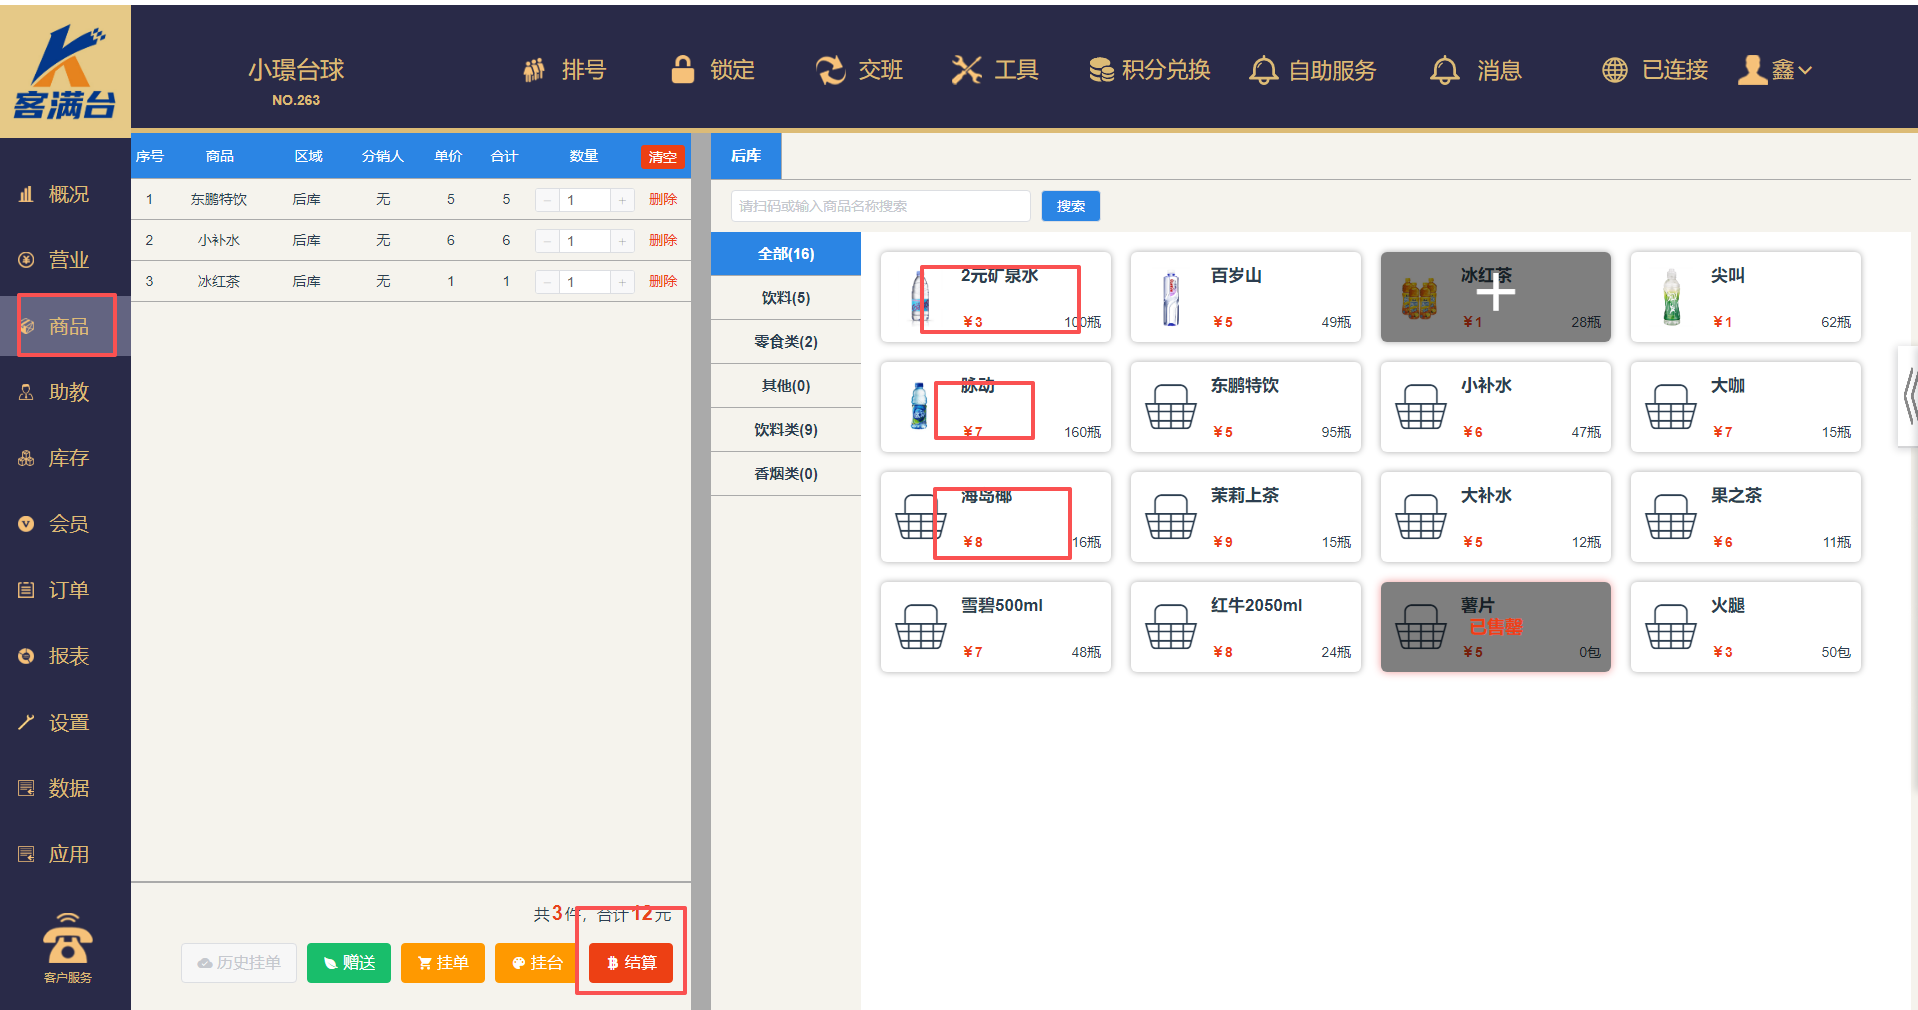Expand the collapsed right-edge side panel

tap(1909, 396)
